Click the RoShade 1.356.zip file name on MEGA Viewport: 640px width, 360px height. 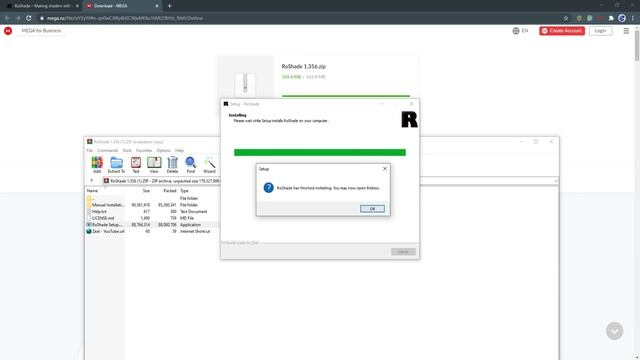click(x=303, y=66)
